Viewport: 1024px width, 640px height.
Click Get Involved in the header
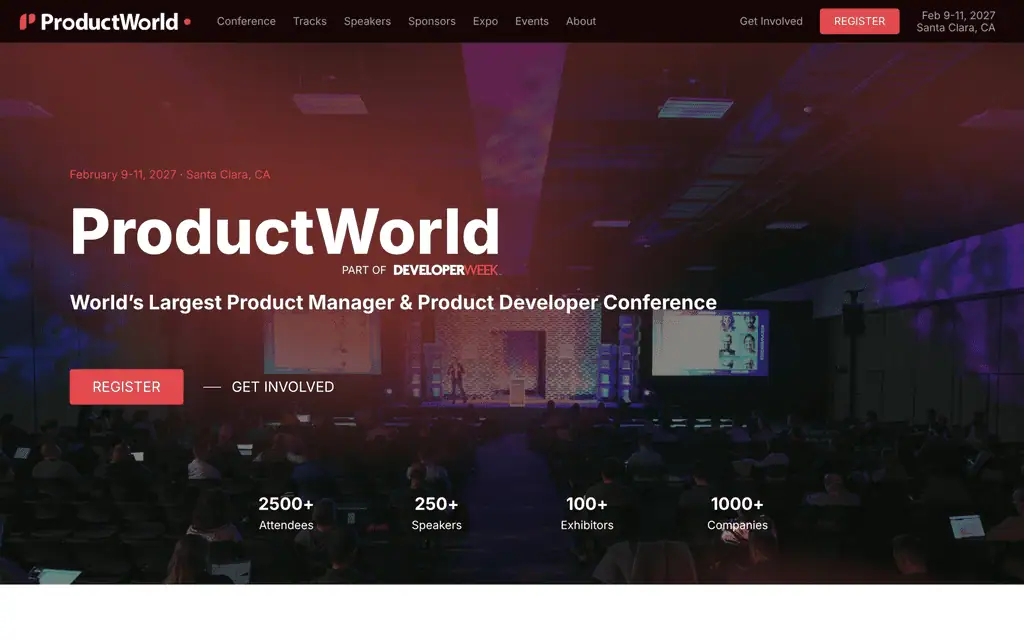(771, 21)
